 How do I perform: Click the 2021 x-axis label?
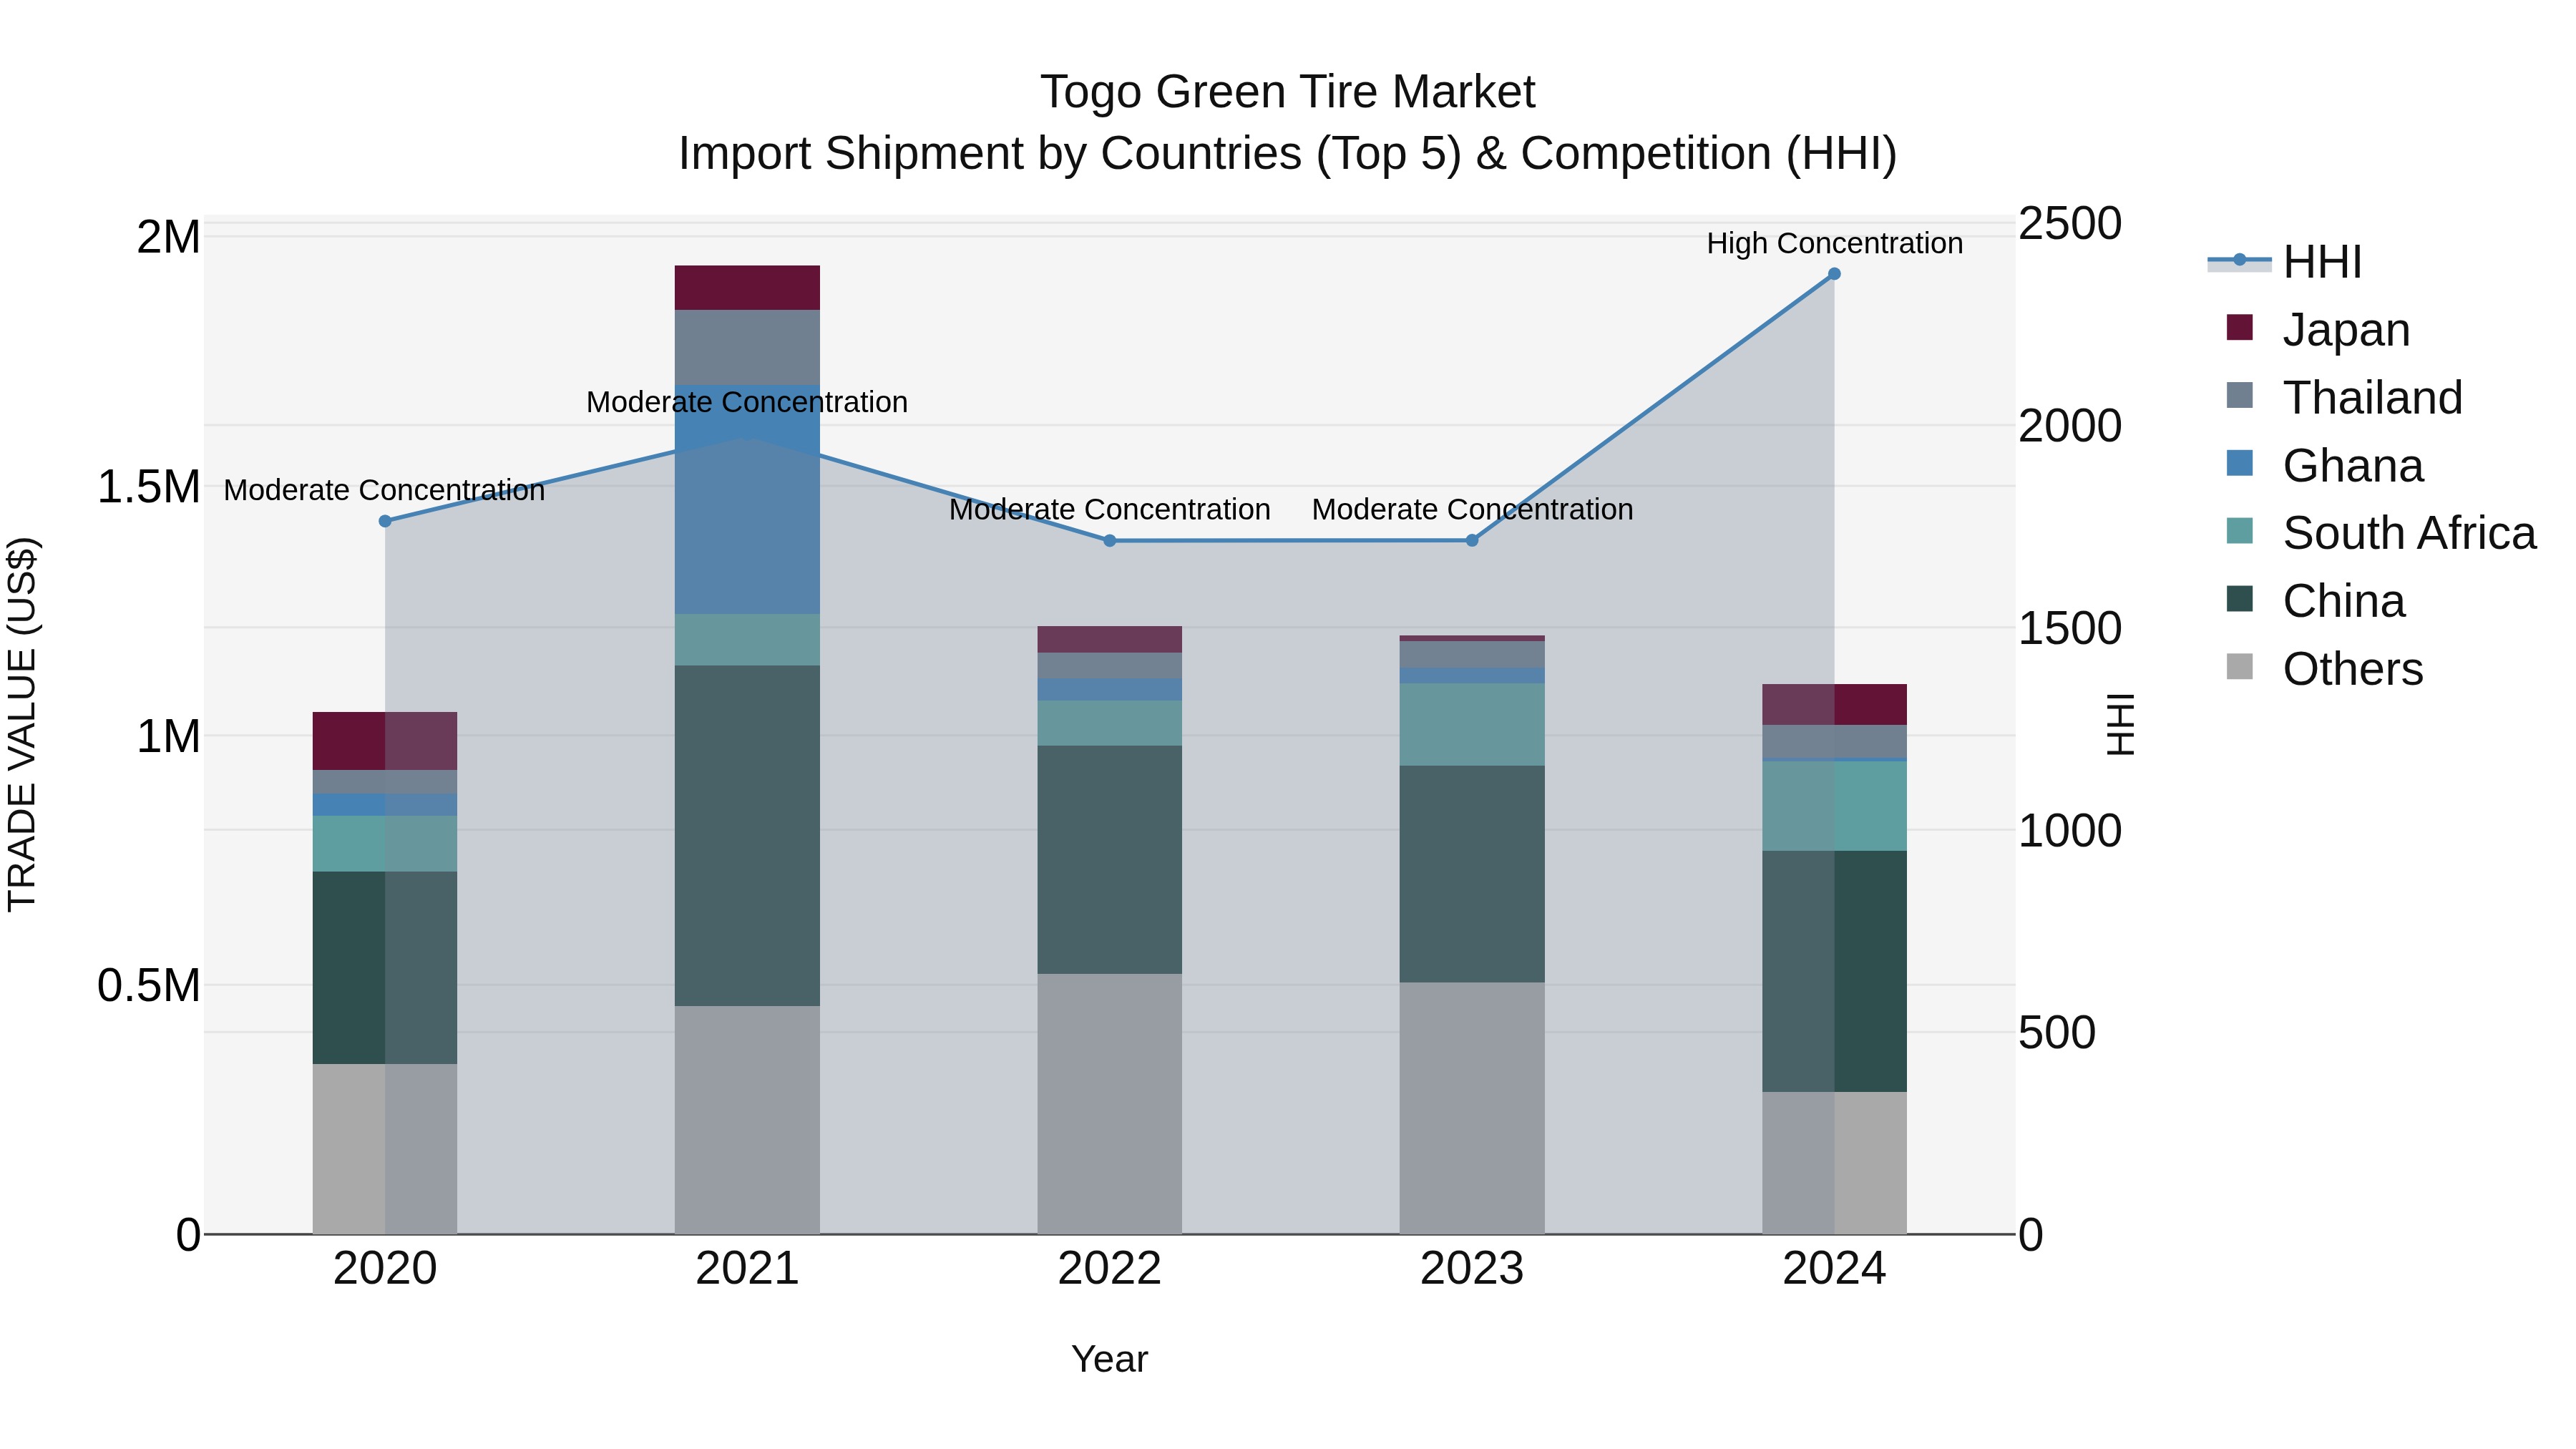747,1269
